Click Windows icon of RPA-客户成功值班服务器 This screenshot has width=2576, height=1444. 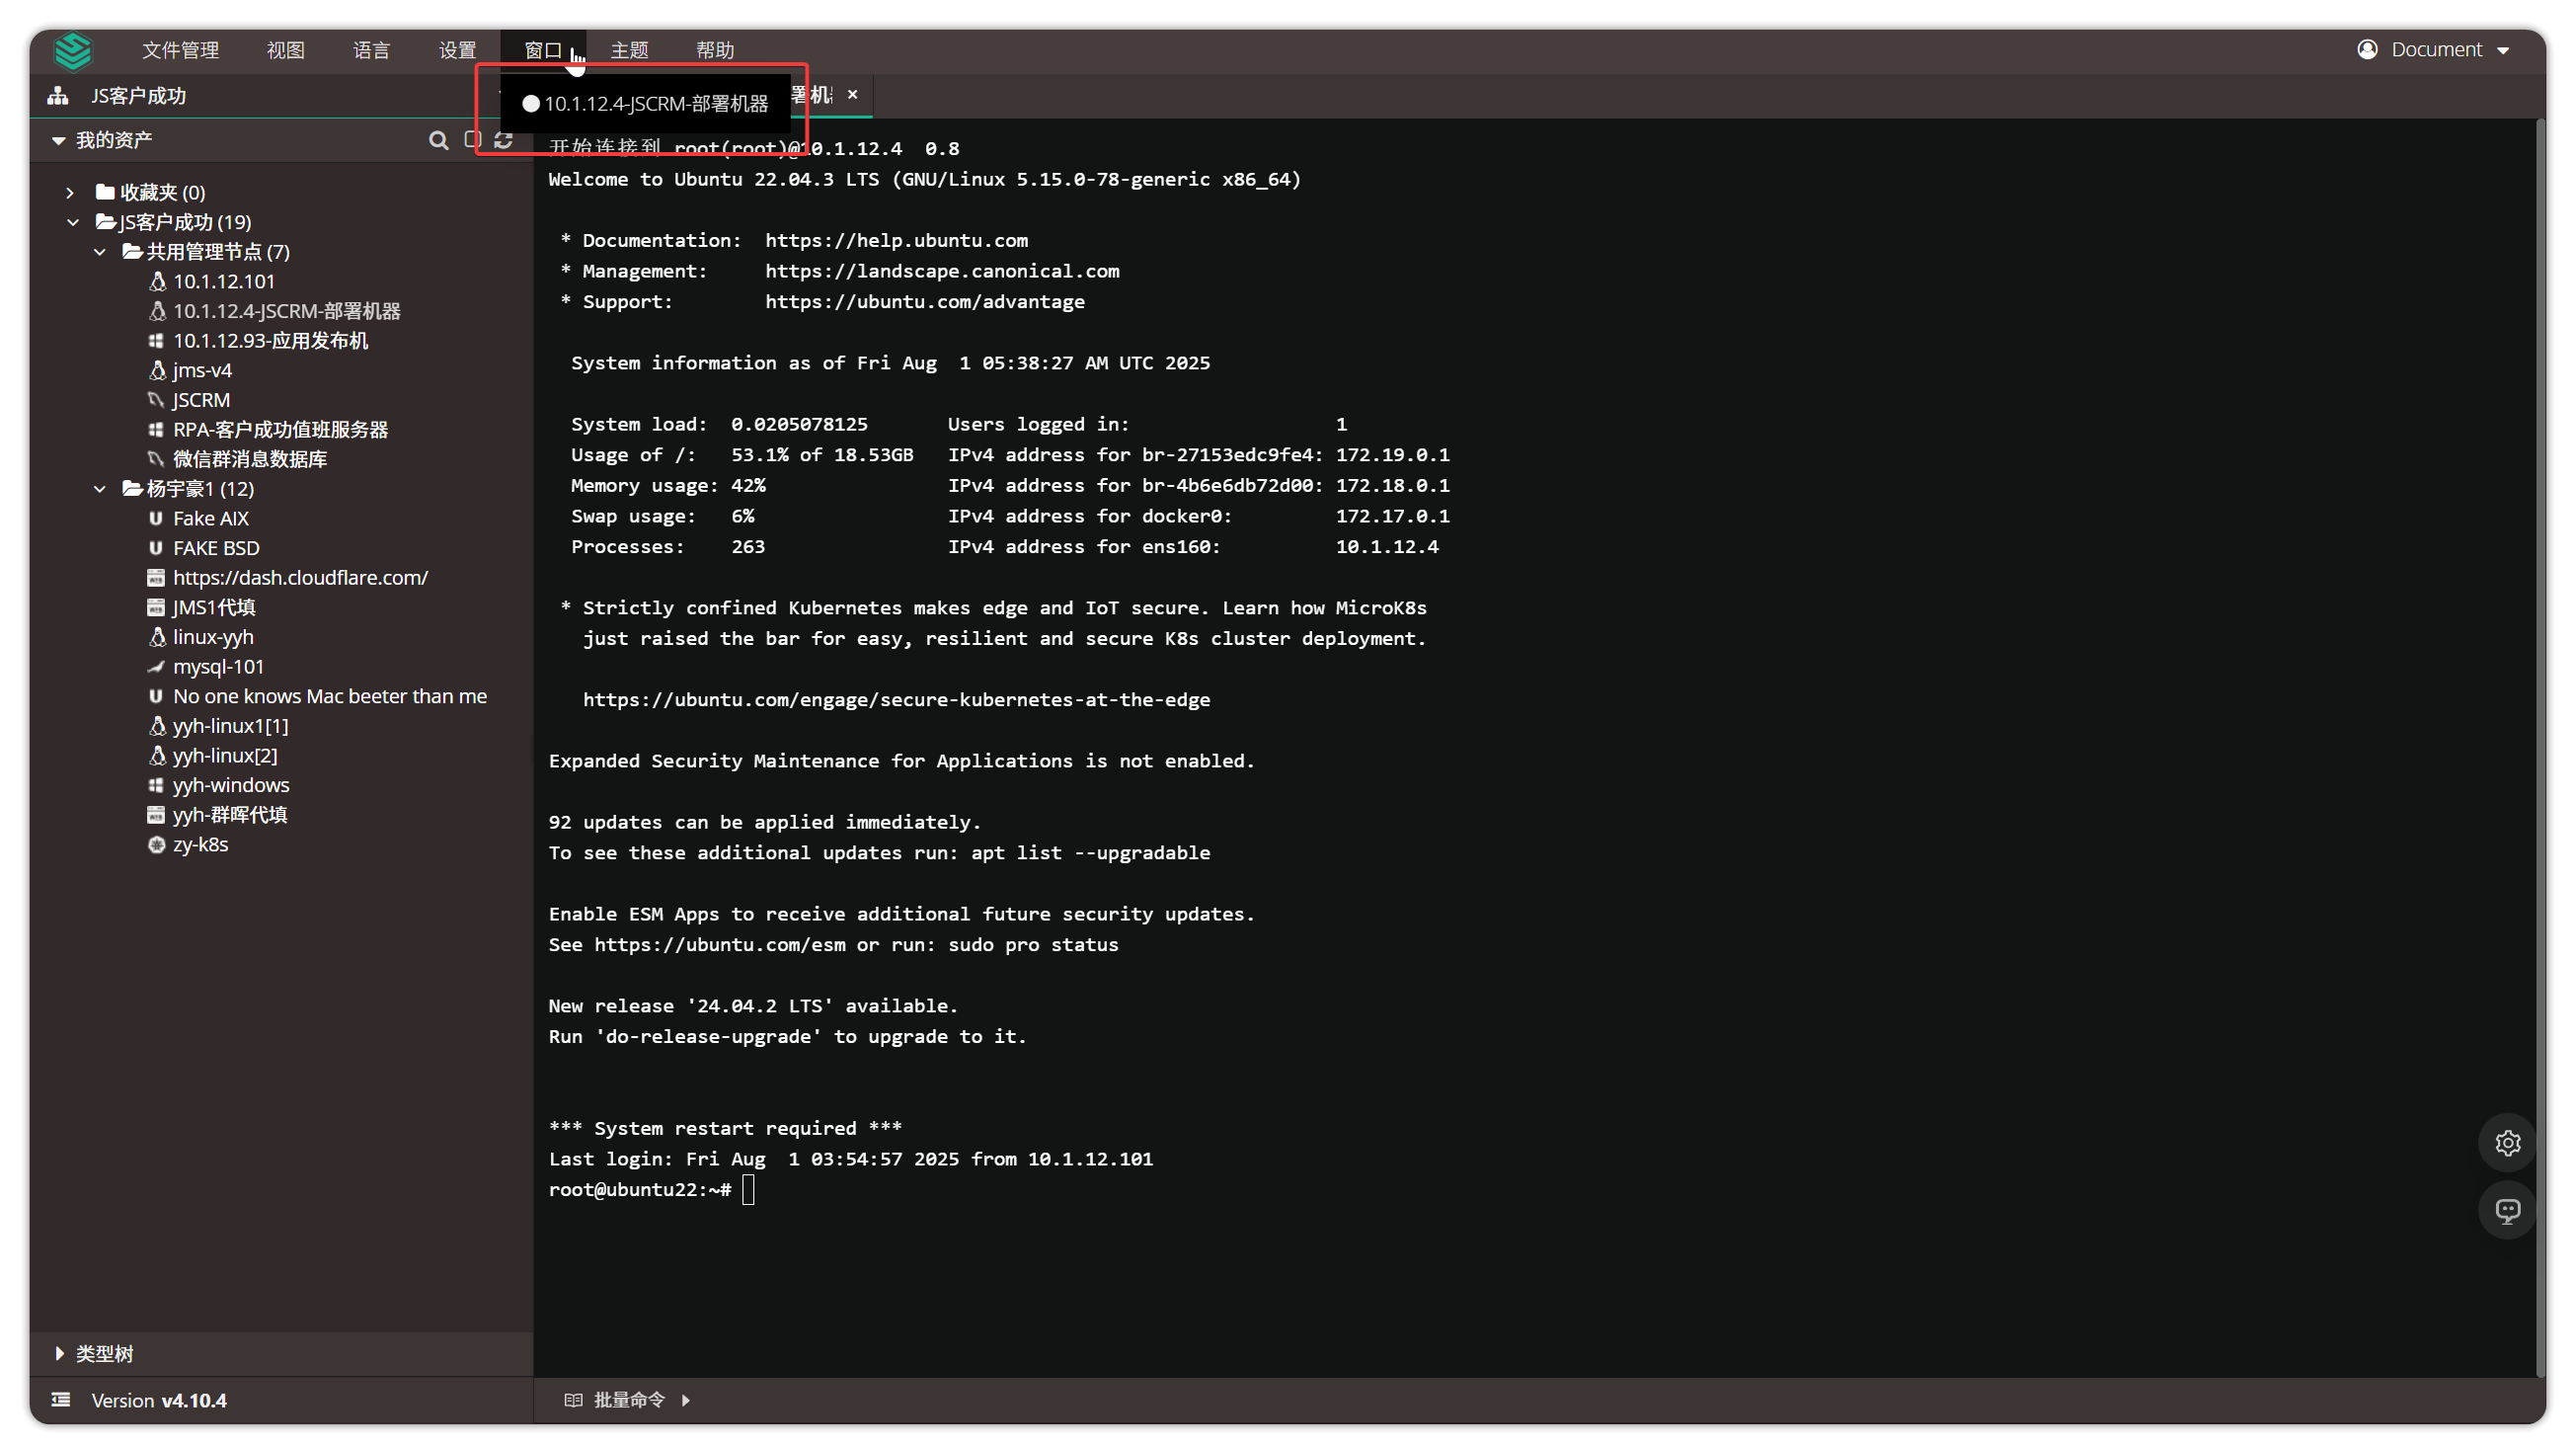156,430
